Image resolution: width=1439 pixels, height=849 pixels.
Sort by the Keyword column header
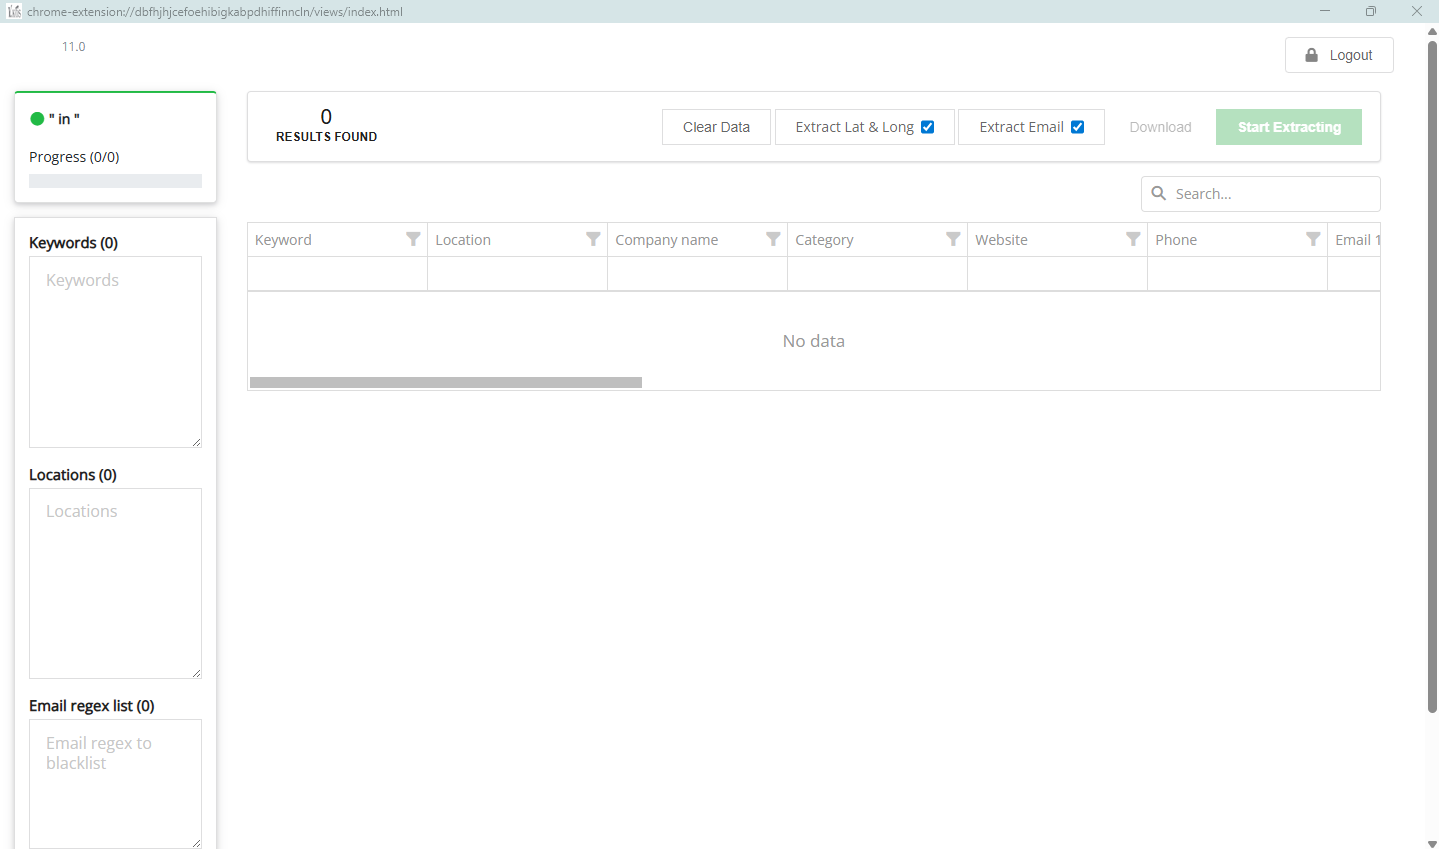[x=284, y=240]
